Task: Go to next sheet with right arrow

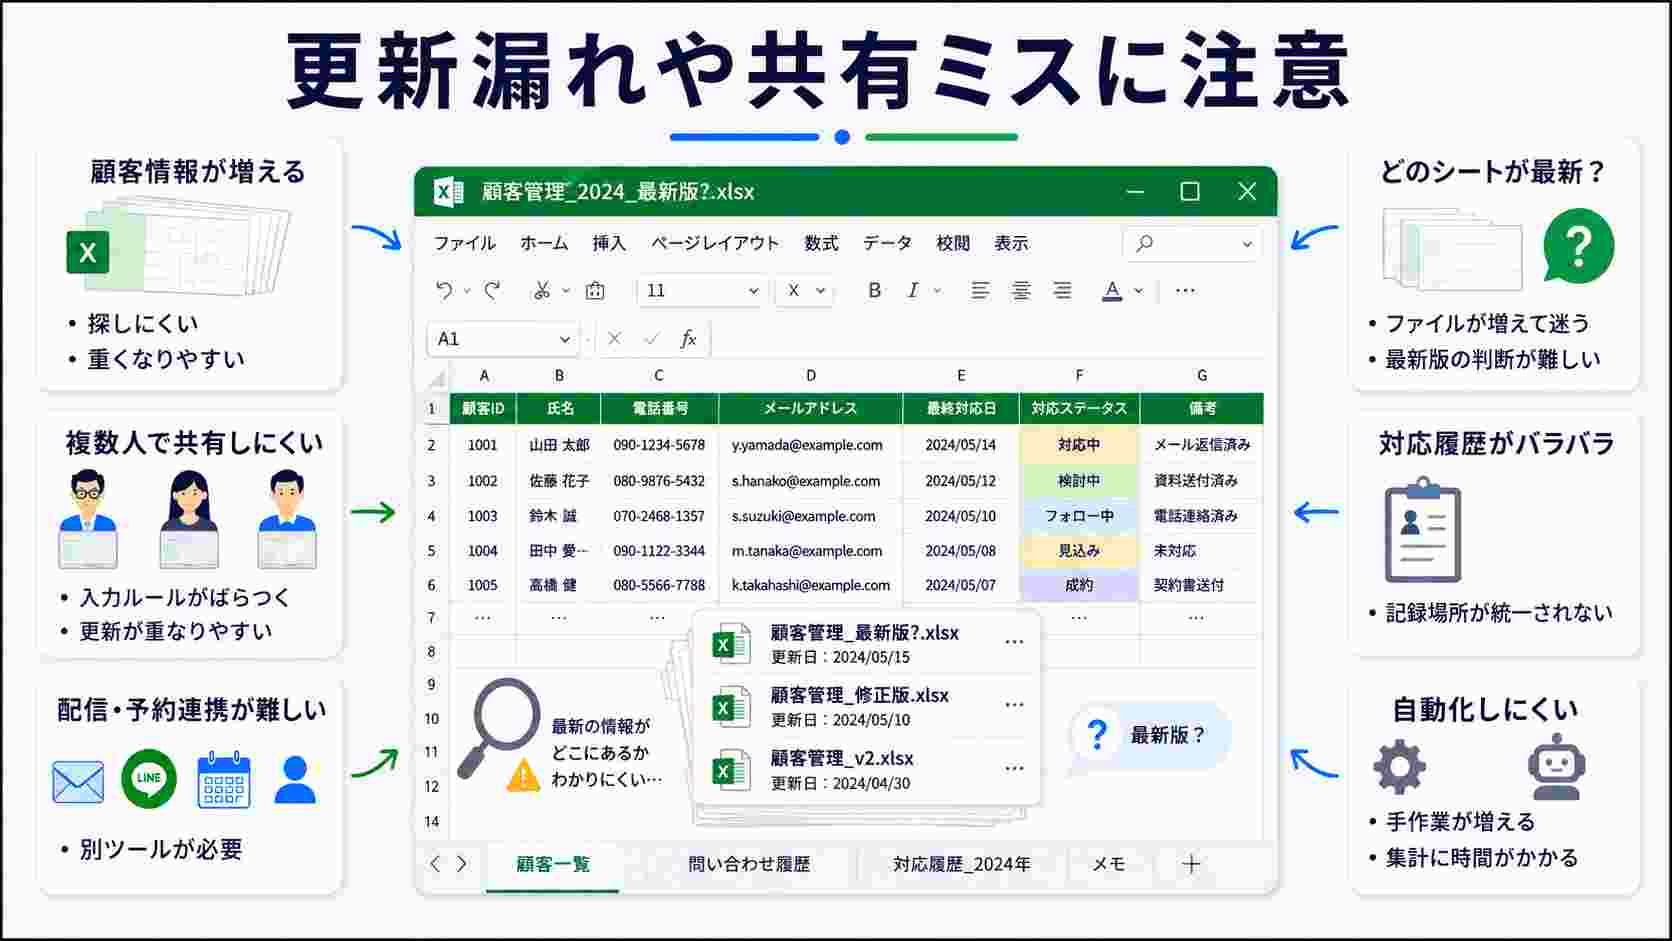Action: tap(461, 864)
